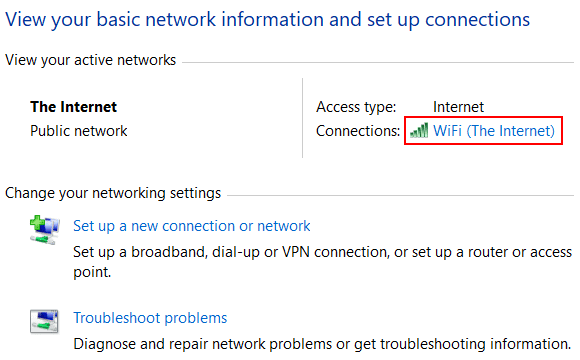Click the vertical divider beside the network name
This screenshot has width=580, height=360.
click(302, 118)
